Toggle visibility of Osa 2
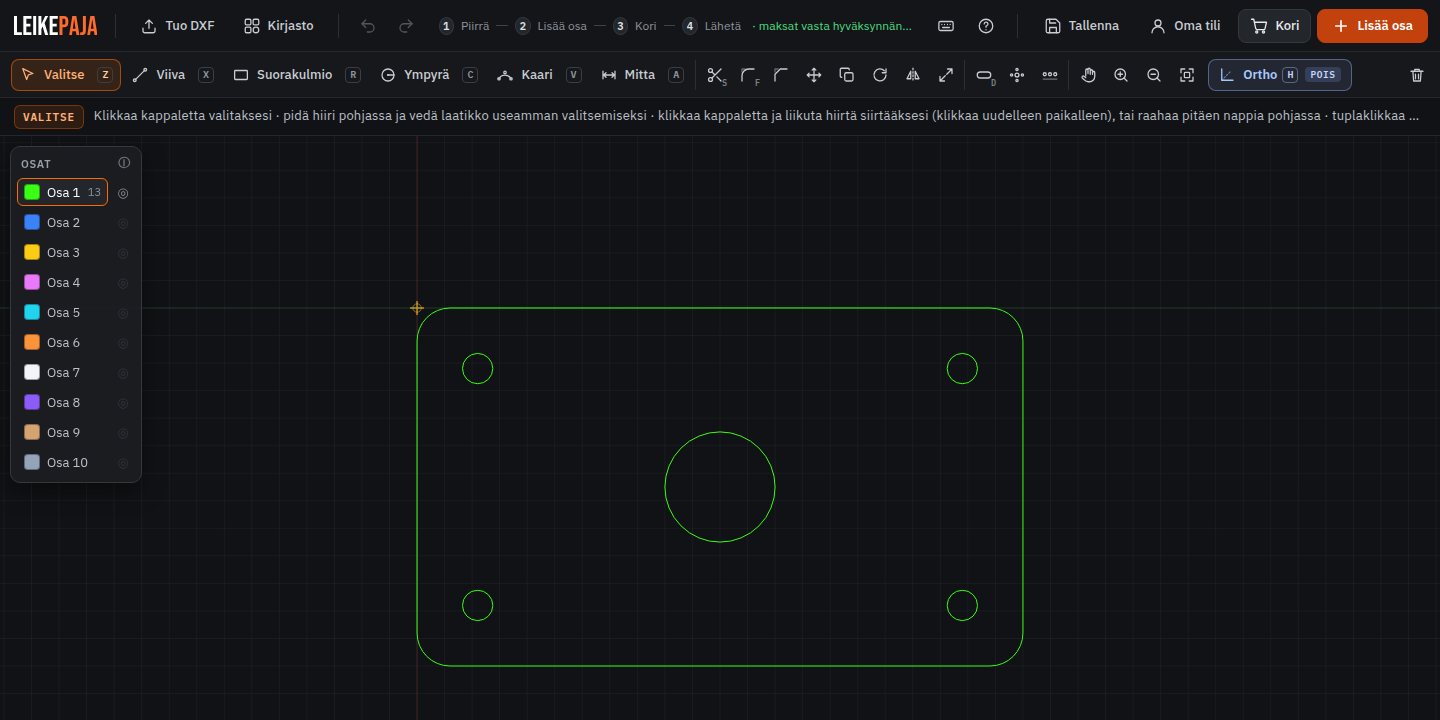The image size is (1440, 720). coord(123,223)
